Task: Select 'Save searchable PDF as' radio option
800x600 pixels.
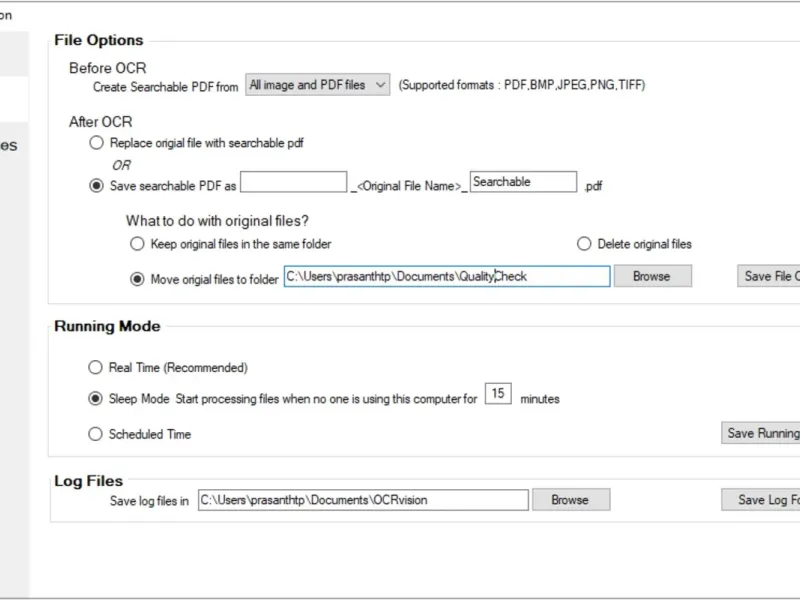Action: [x=96, y=186]
